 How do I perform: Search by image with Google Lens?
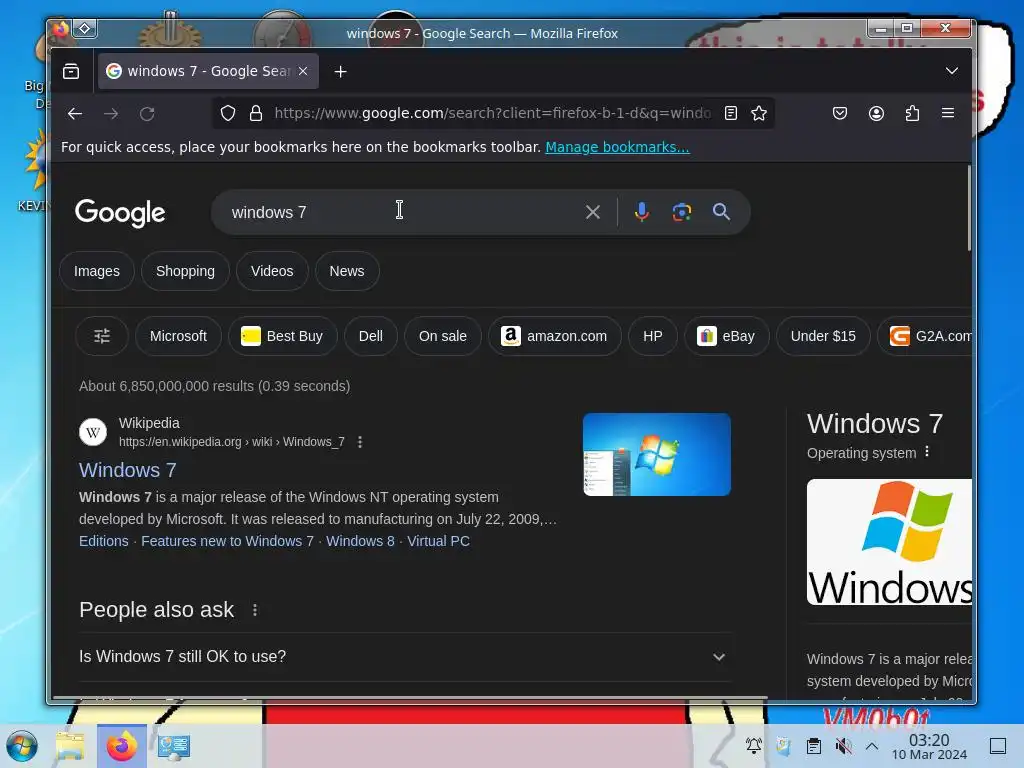point(682,212)
